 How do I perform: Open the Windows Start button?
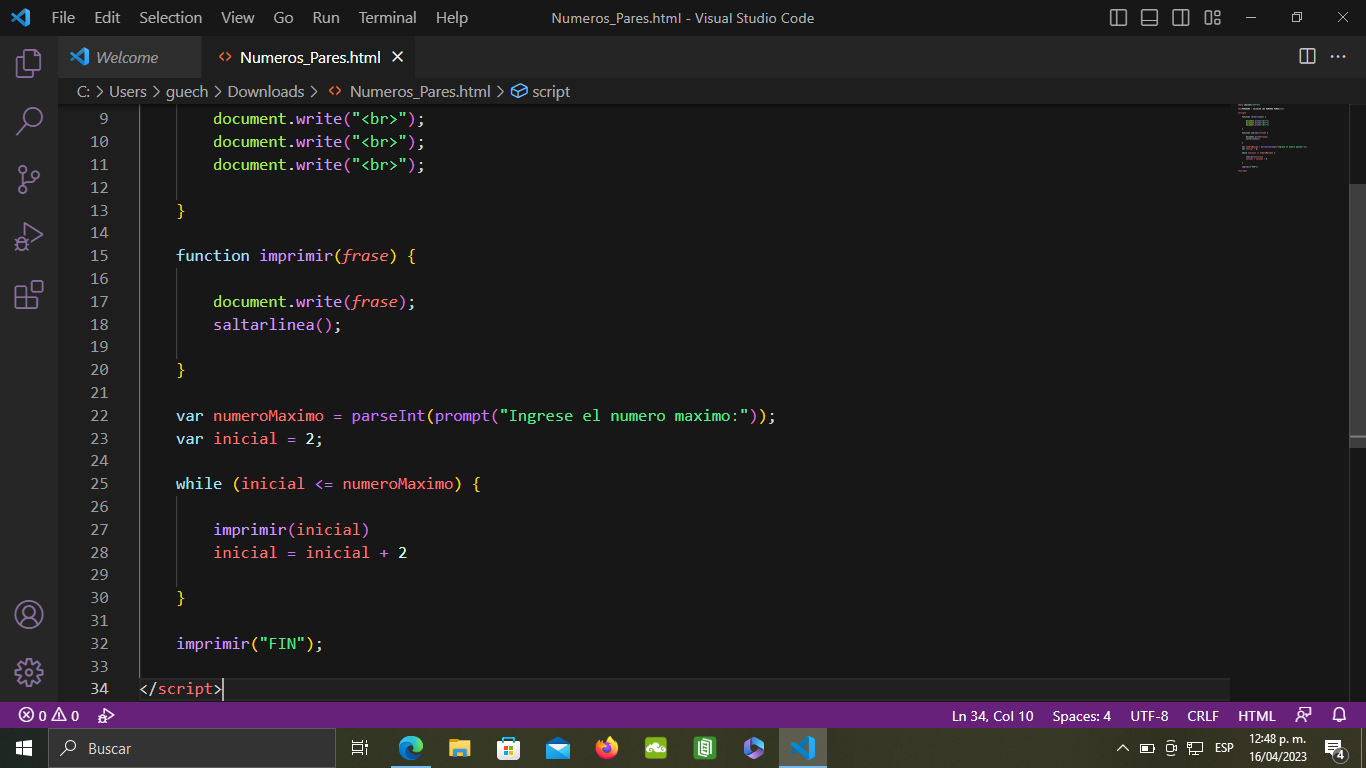pyautogui.click(x=24, y=748)
